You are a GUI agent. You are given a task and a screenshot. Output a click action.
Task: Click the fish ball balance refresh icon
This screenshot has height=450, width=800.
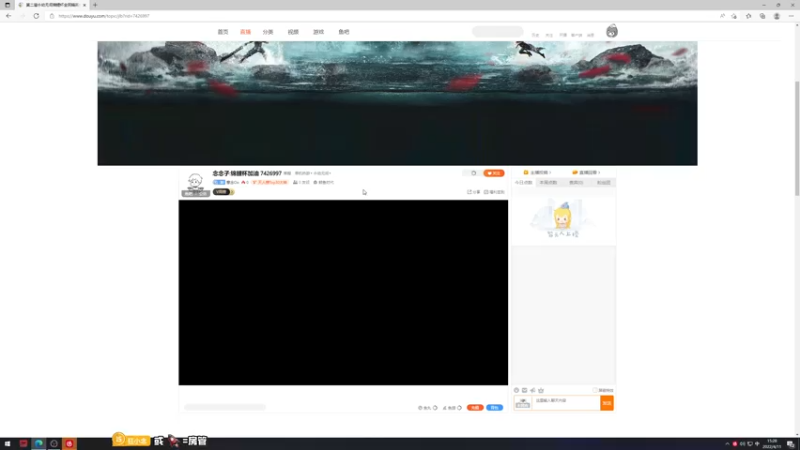tap(435, 408)
